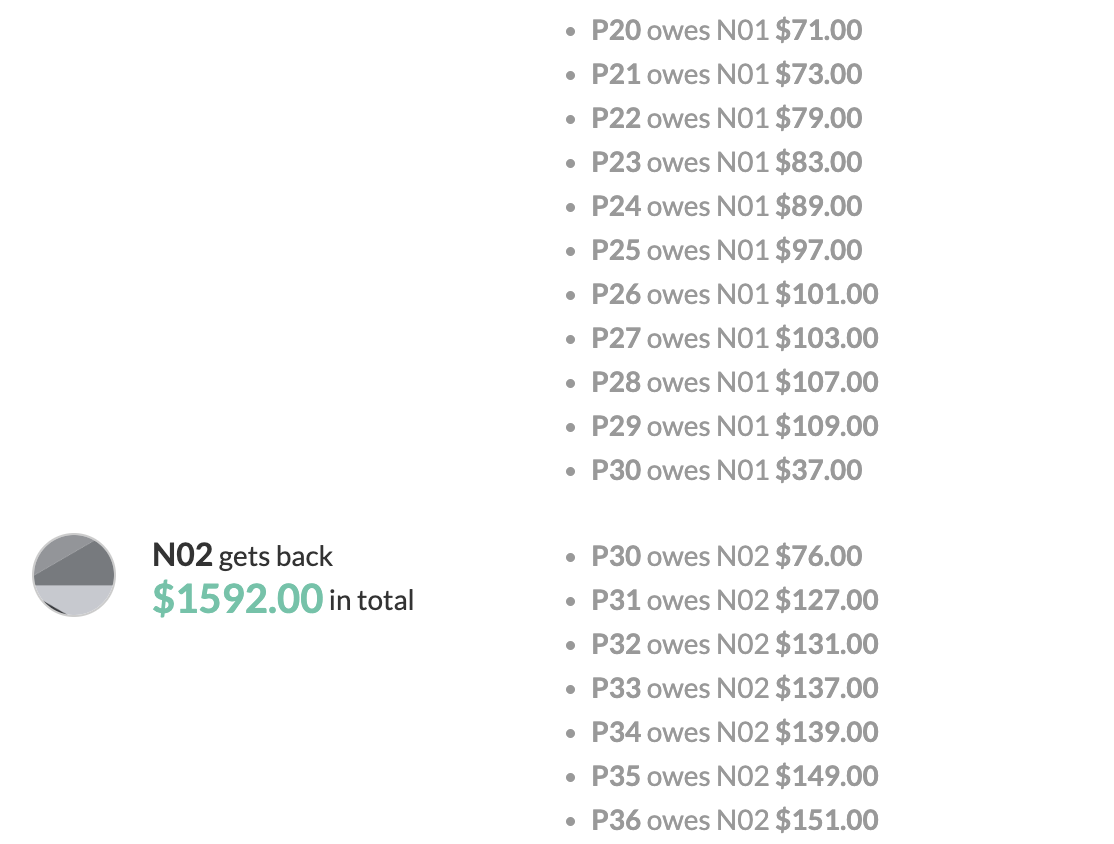Viewport: 1114px width, 844px height.
Task: Click N02's $1592.00 total amount
Action: [238, 598]
